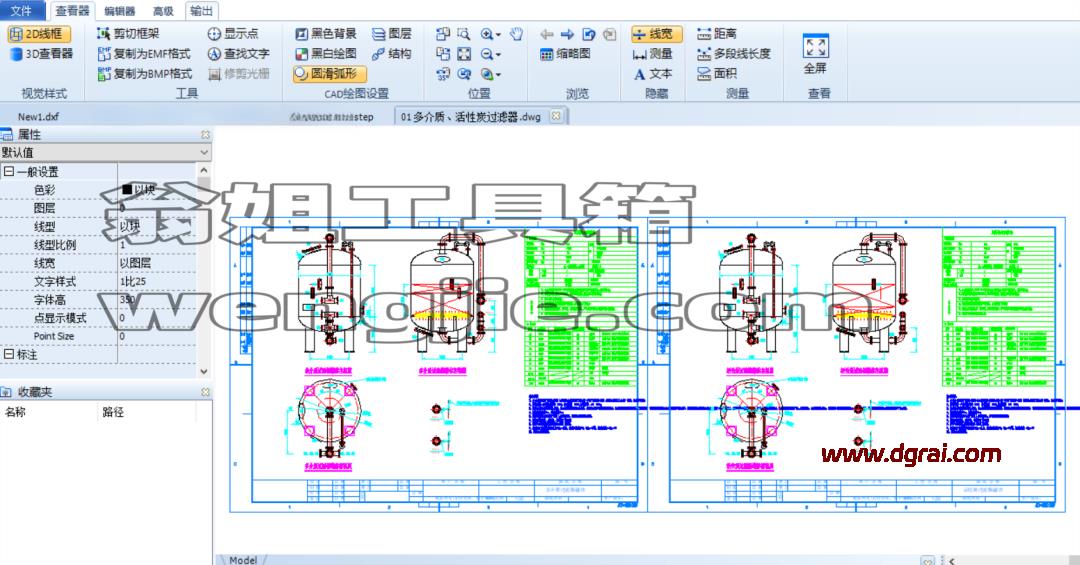Click the 线型比例 value field

(157, 245)
